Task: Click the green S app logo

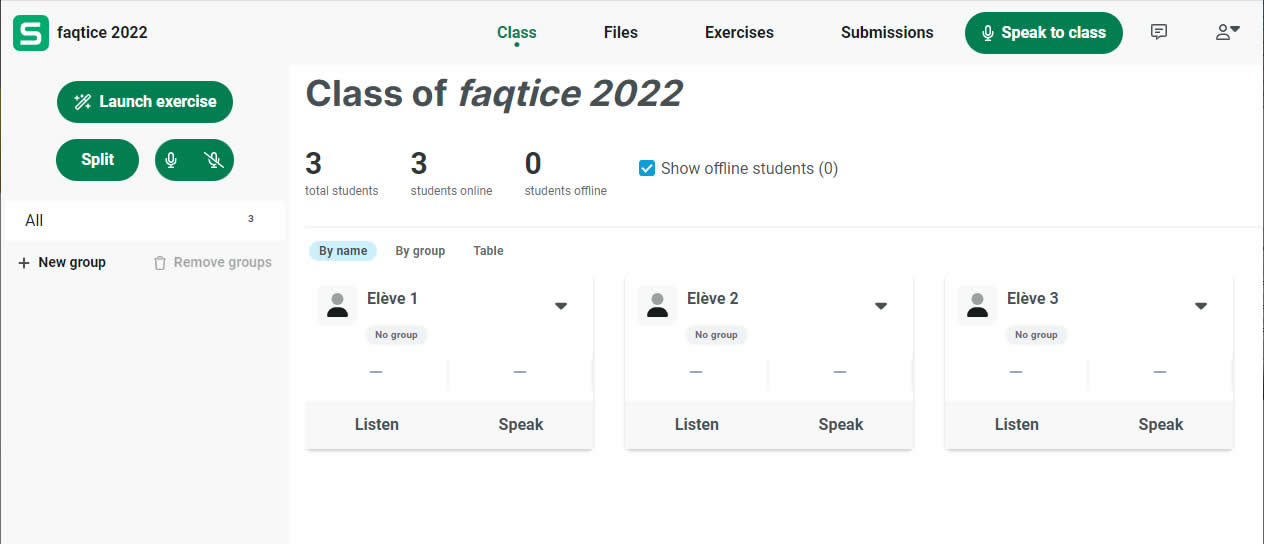Action: (x=31, y=33)
